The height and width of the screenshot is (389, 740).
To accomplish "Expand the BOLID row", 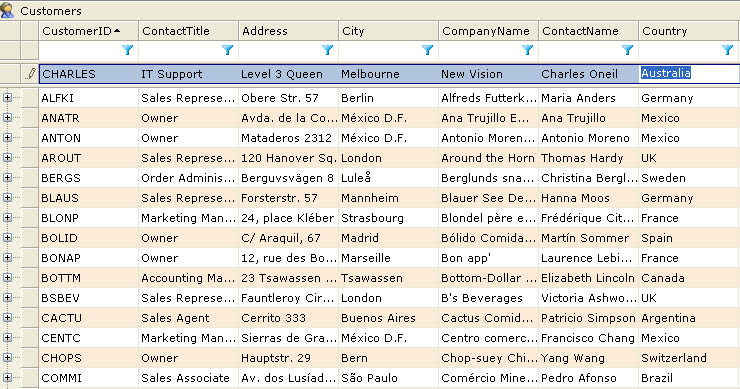I will click(7, 237).
